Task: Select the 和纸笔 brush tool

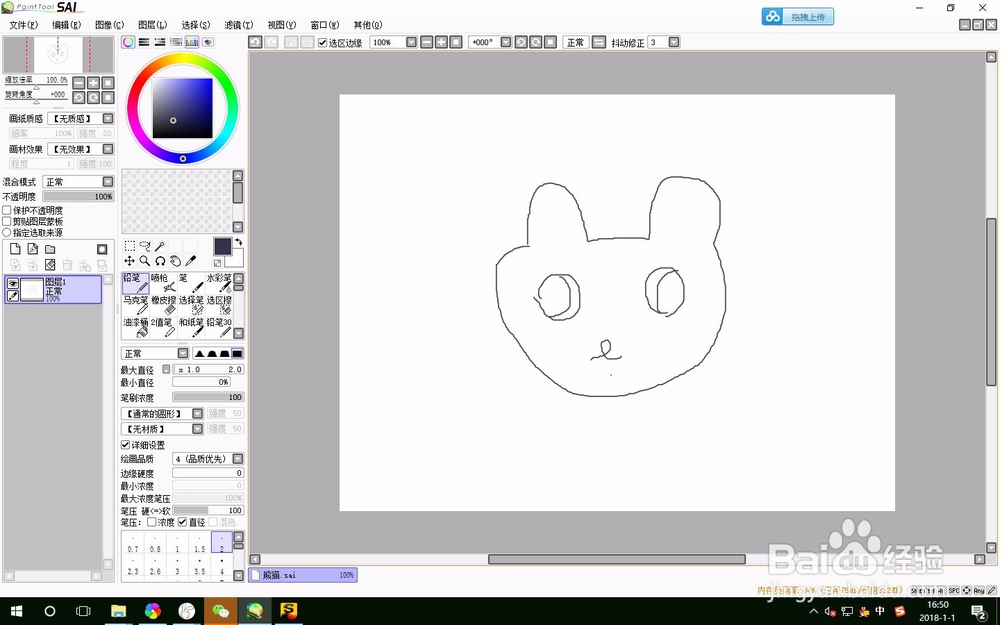Action: 191,327
